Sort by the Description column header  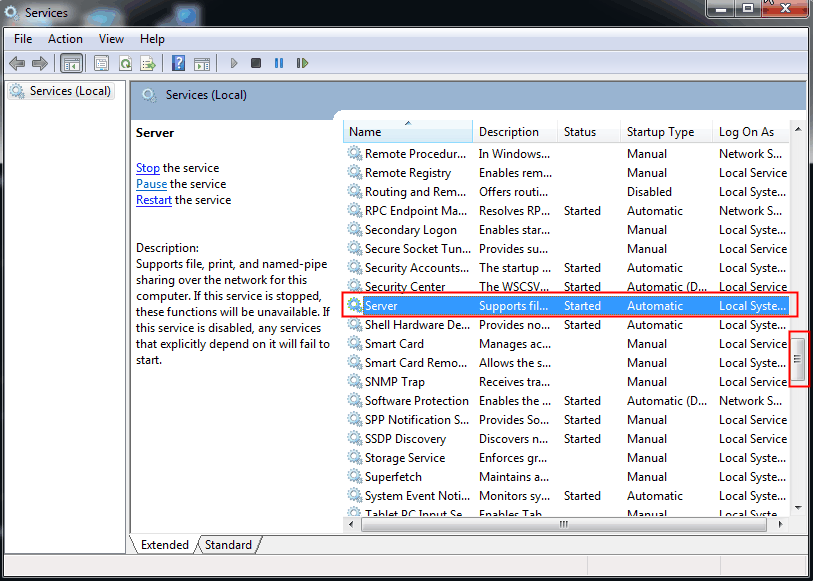515,132
